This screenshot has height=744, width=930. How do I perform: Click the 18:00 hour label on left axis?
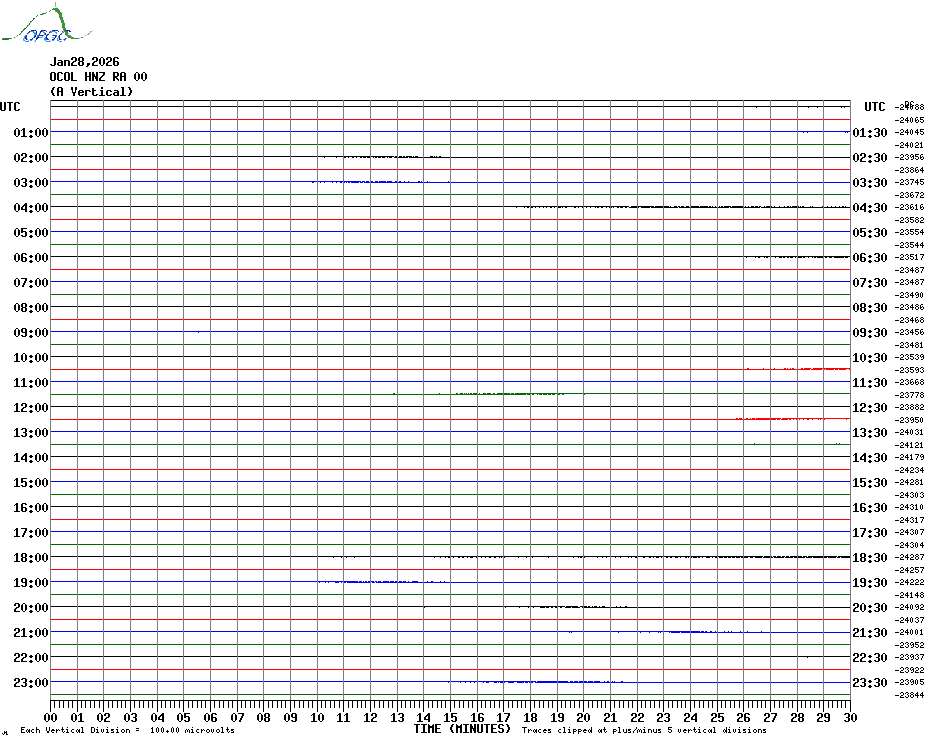click(31, 558)
